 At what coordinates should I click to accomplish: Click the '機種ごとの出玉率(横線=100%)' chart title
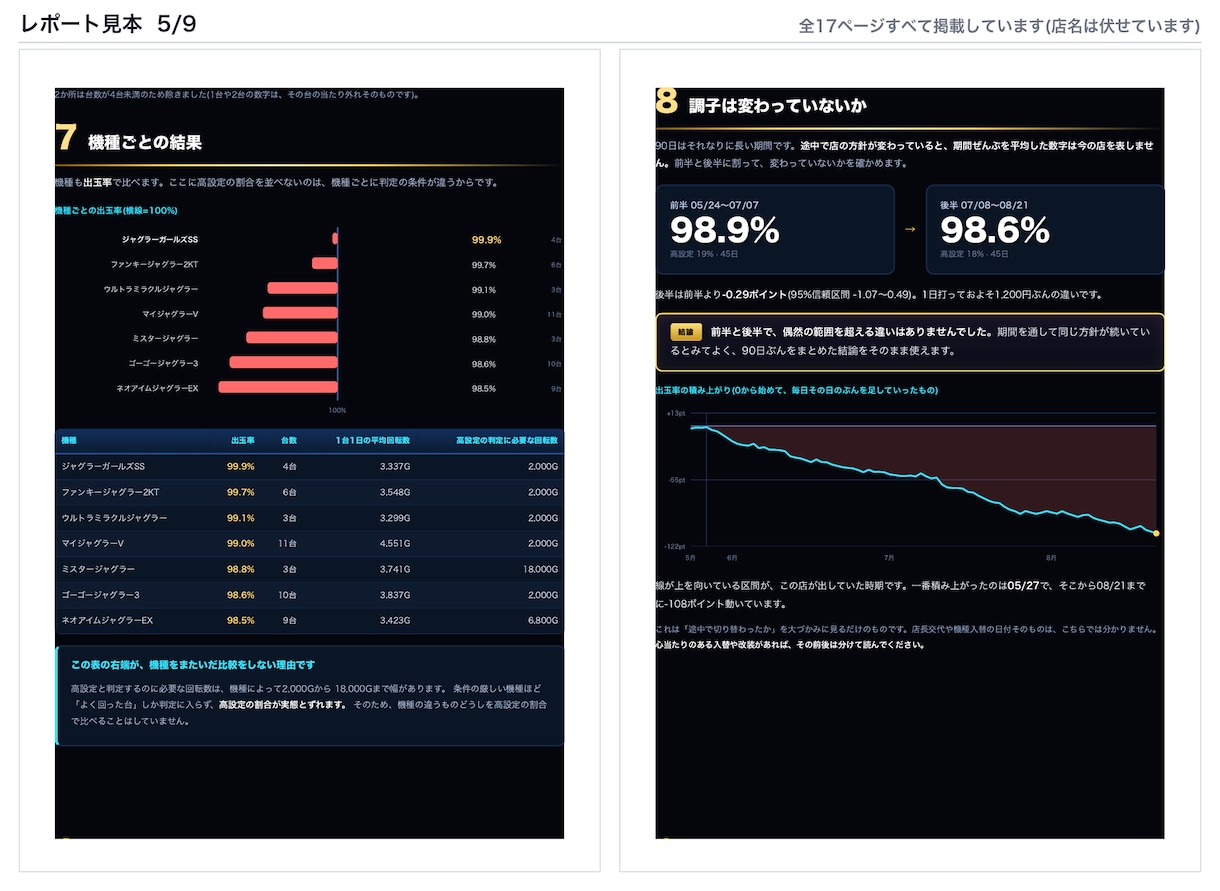116,211
